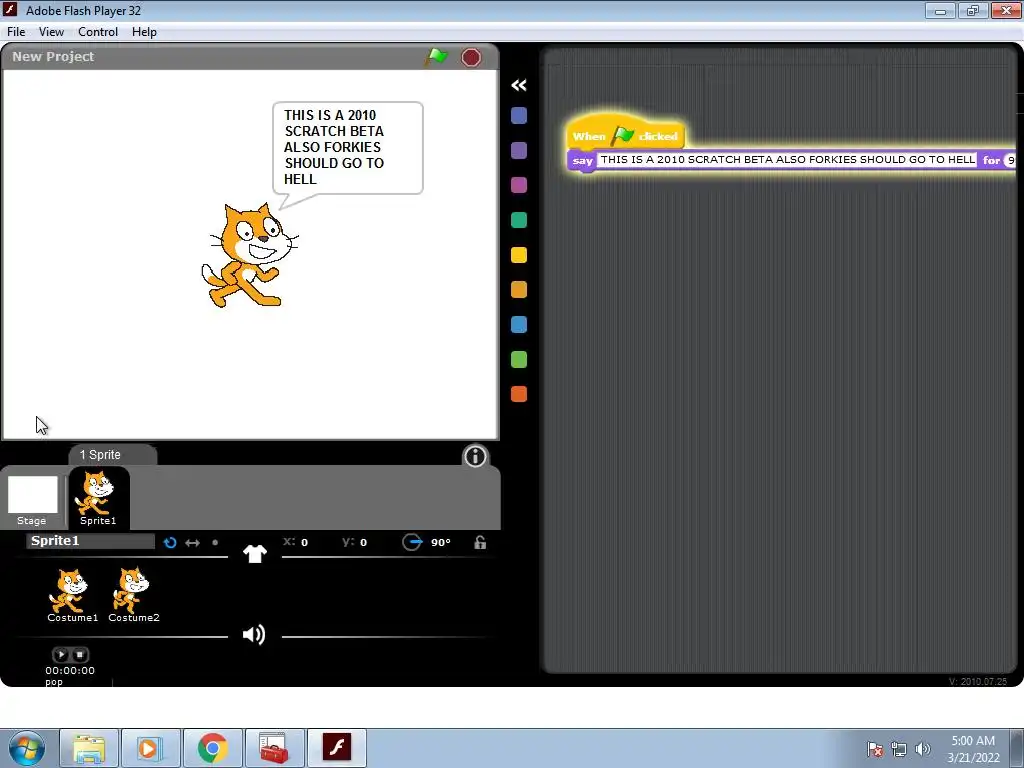Open the 1 Sprite tab
The height and width of the screenshot is (768, 1024).
tap(111, 455)
